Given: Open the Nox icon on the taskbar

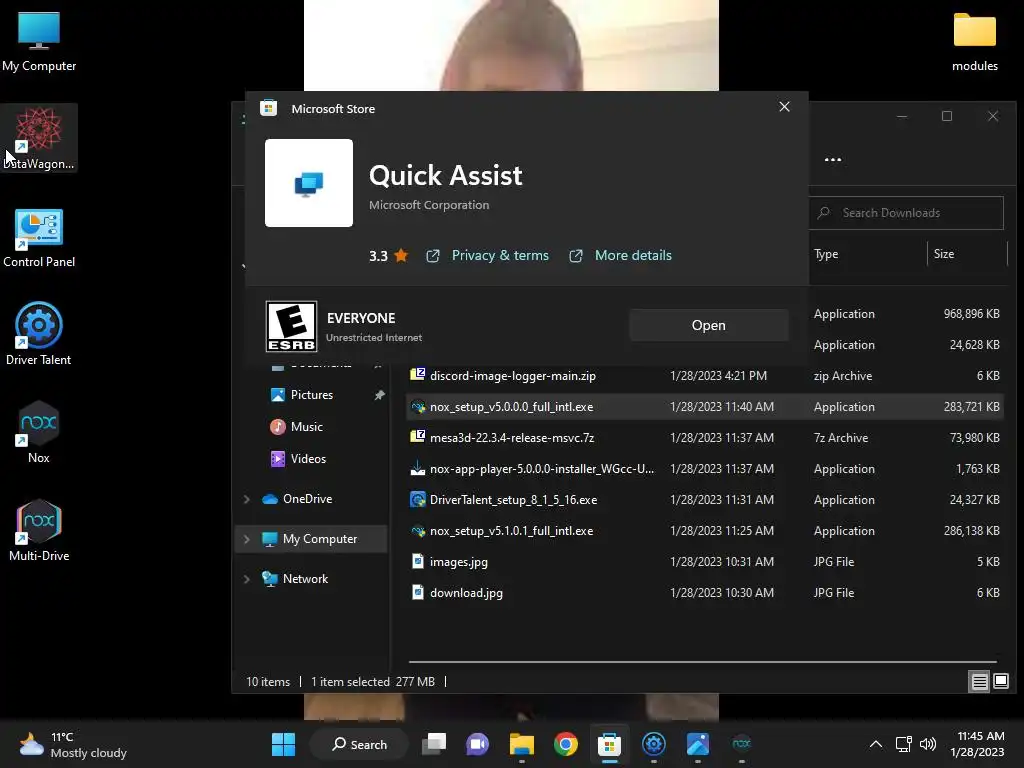Looking at the screenshot, I should (x=741, y=744).
